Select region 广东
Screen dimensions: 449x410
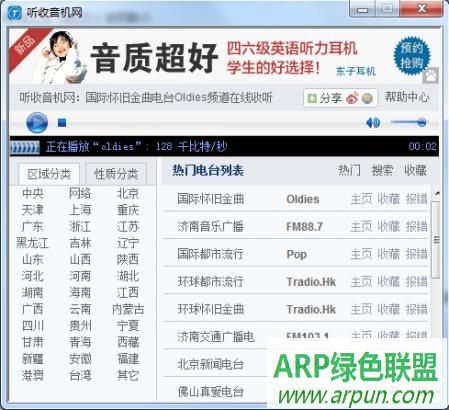[x=32, y=227]
